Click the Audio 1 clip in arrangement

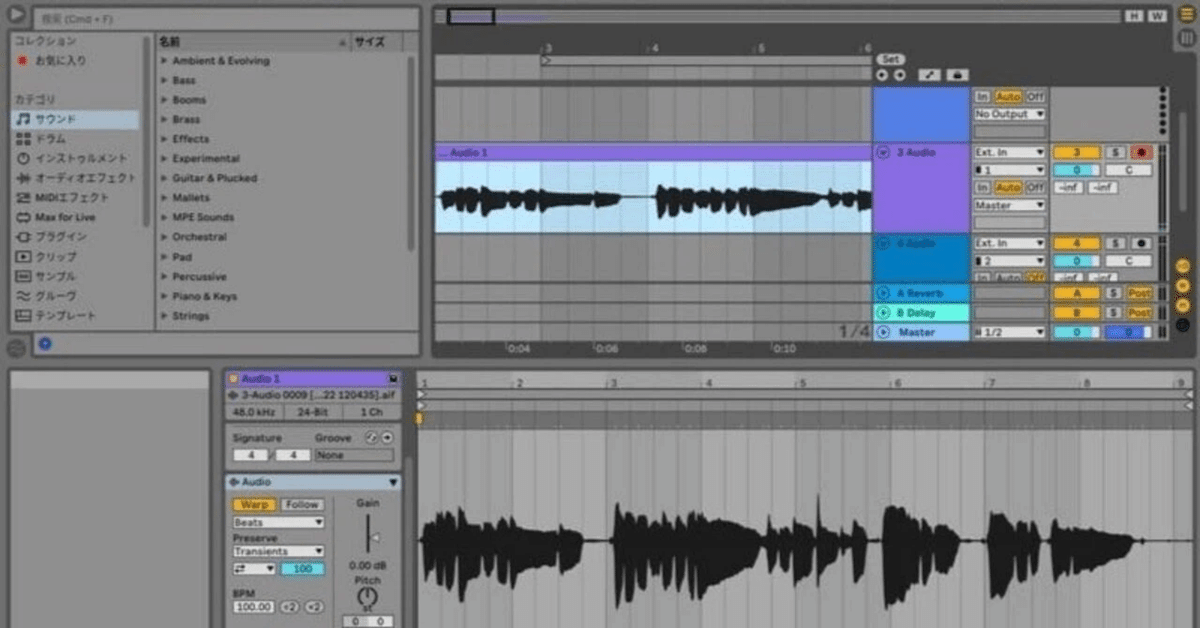[653, 190]
